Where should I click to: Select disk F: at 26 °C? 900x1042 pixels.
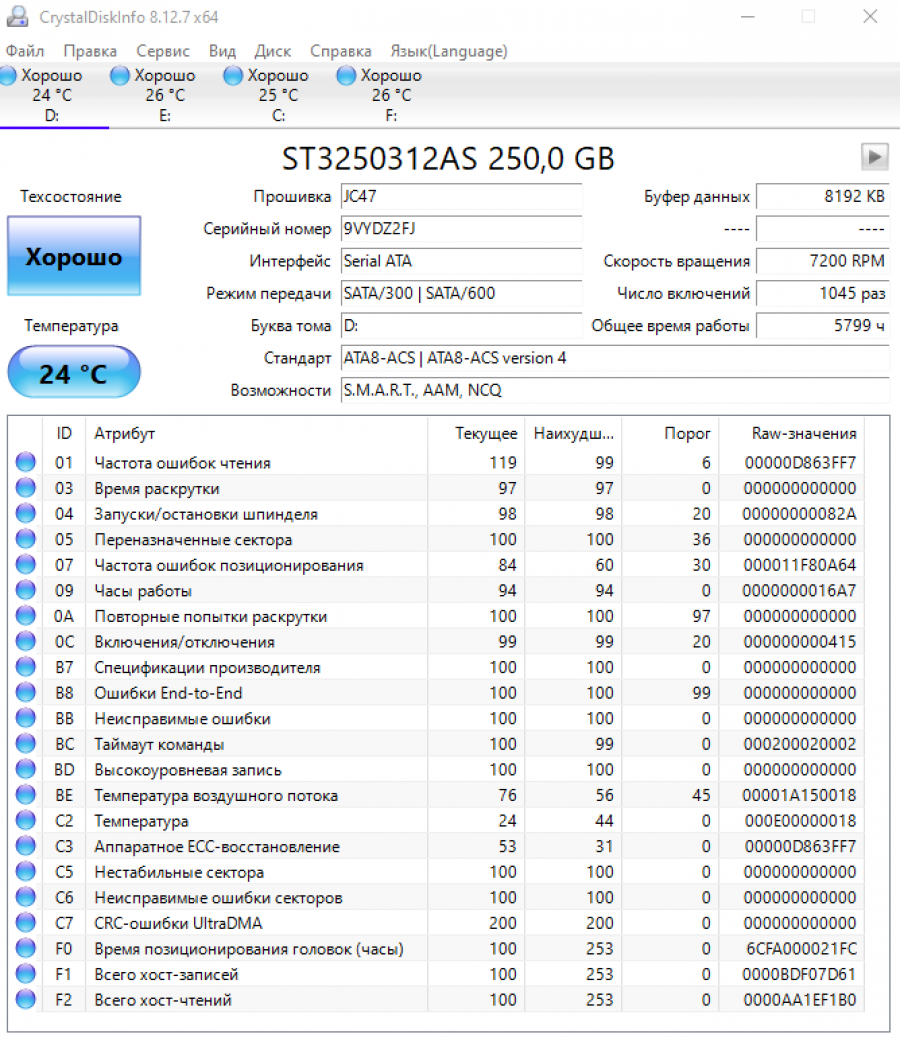click(390, 95)
